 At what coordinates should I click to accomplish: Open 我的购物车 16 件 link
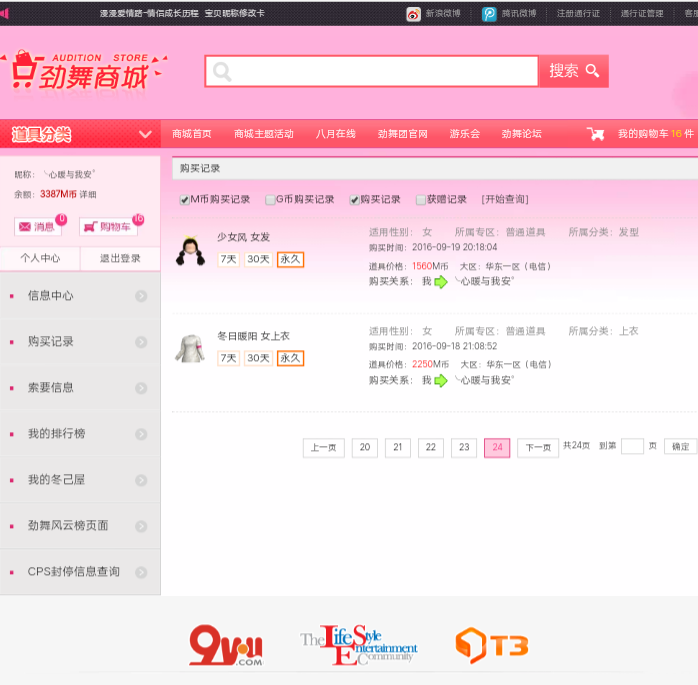point(656,134)
